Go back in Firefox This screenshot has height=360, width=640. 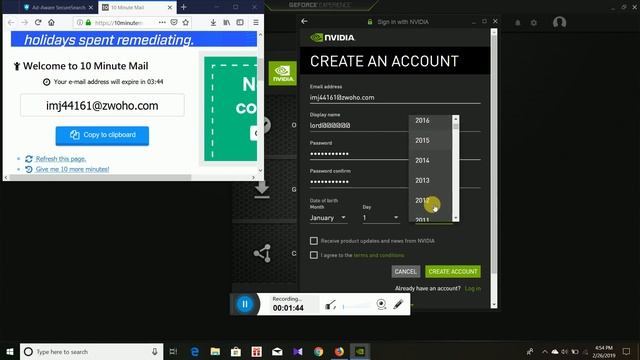pyautogui.click(x=11, y=22)
